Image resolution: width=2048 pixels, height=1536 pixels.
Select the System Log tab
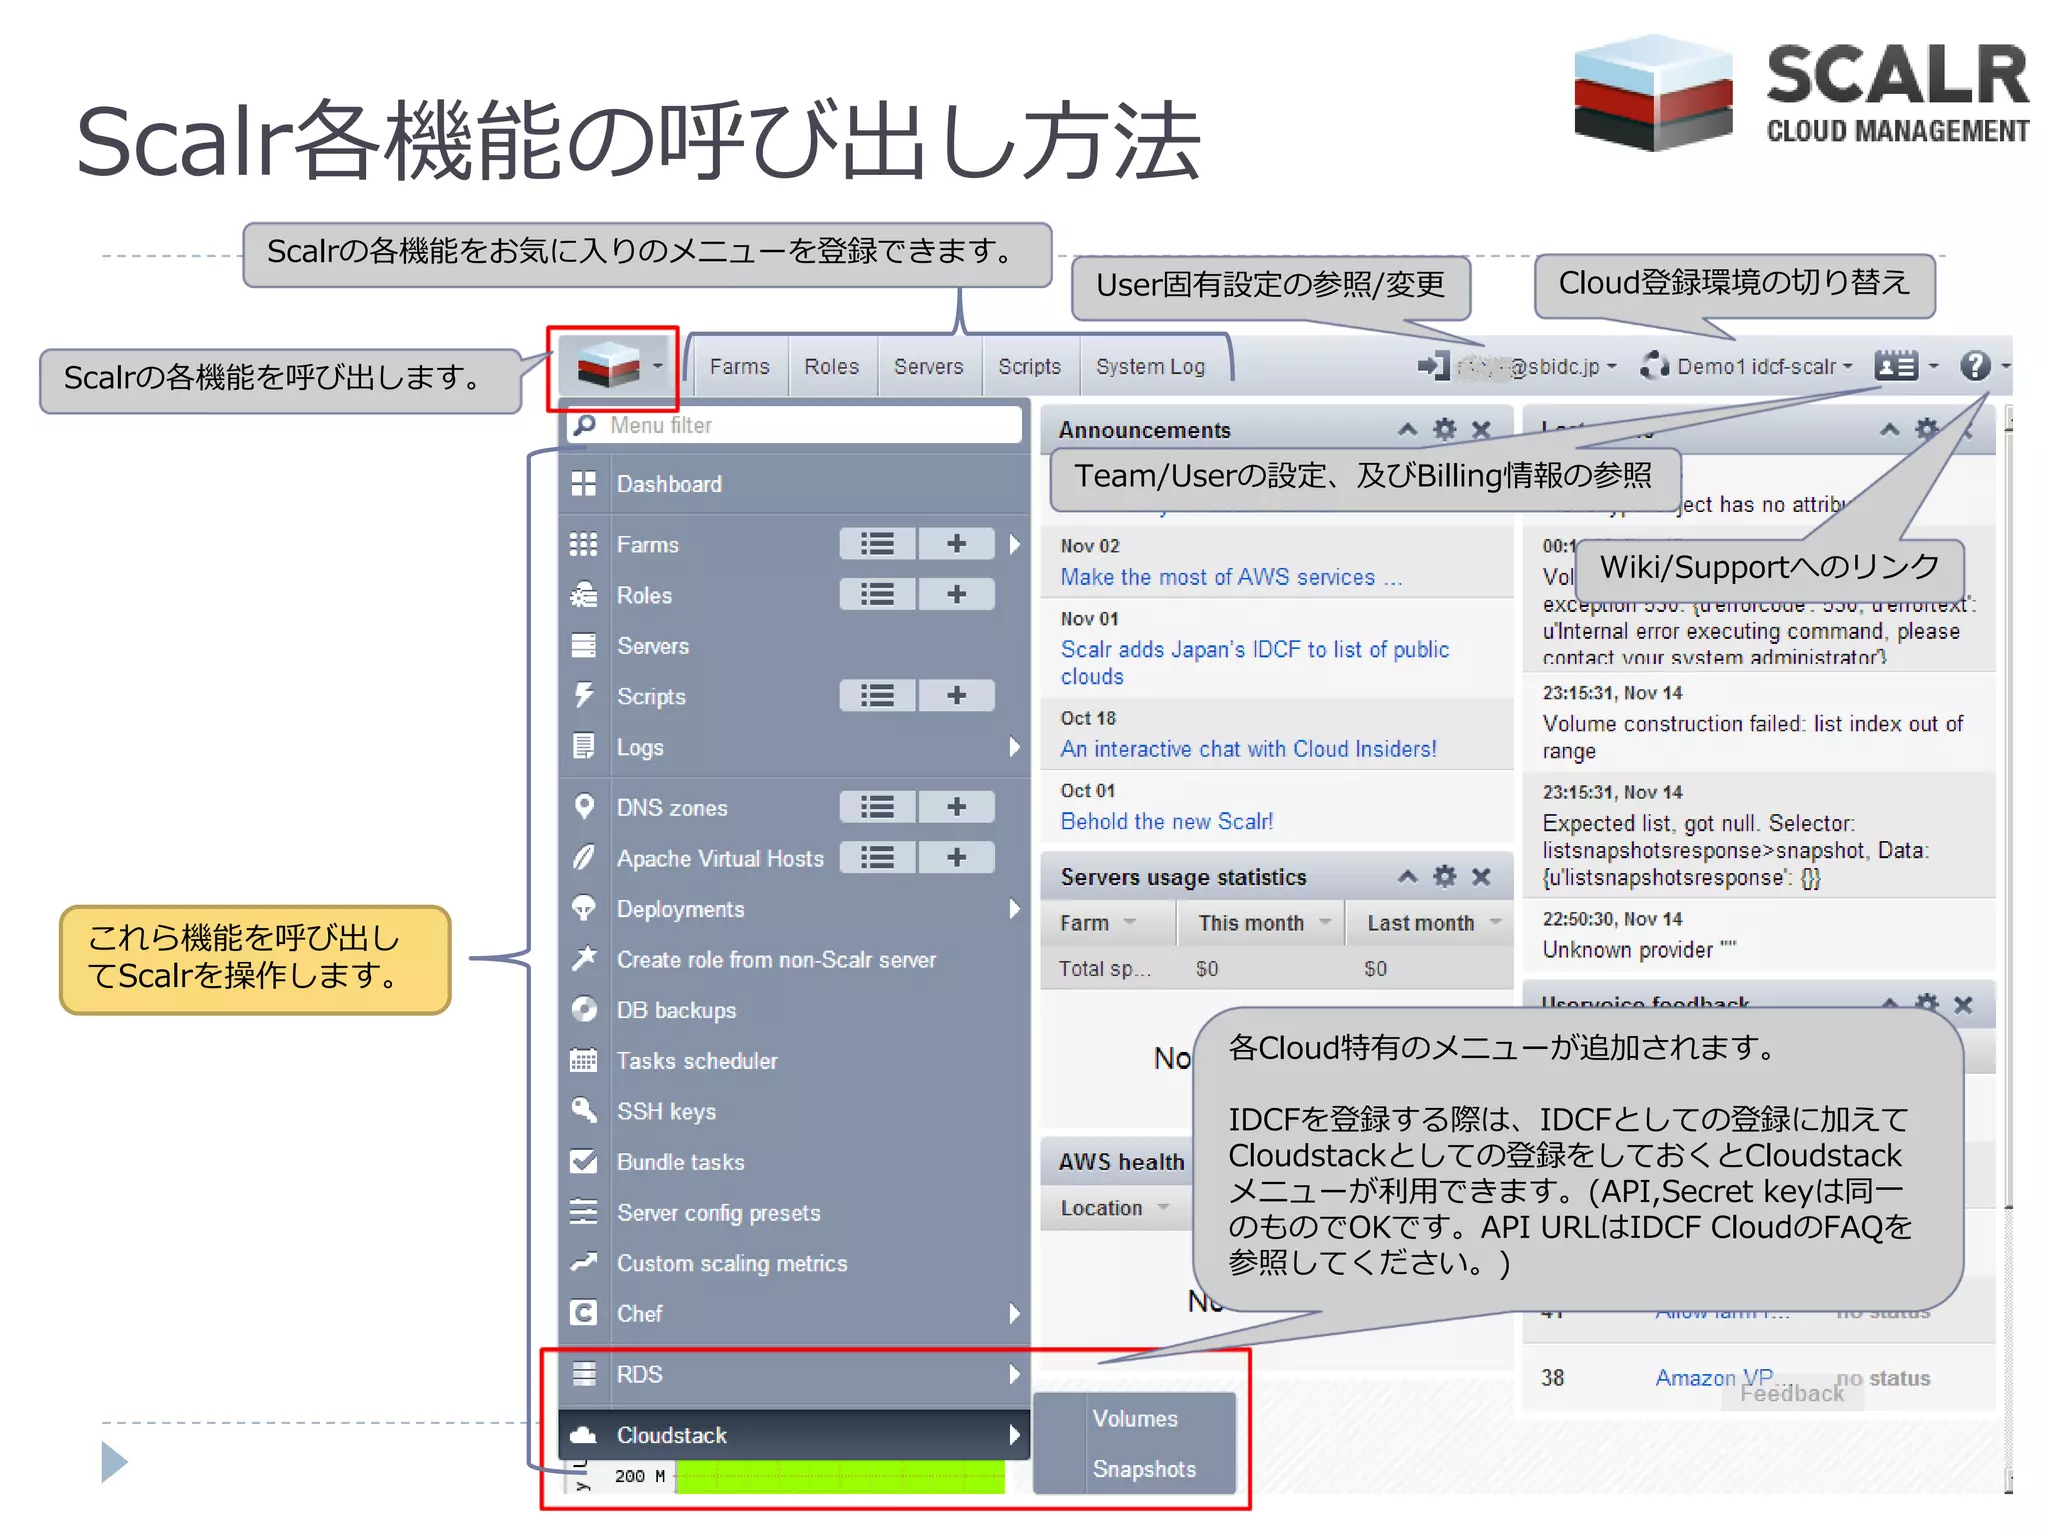pos(1150,366)
